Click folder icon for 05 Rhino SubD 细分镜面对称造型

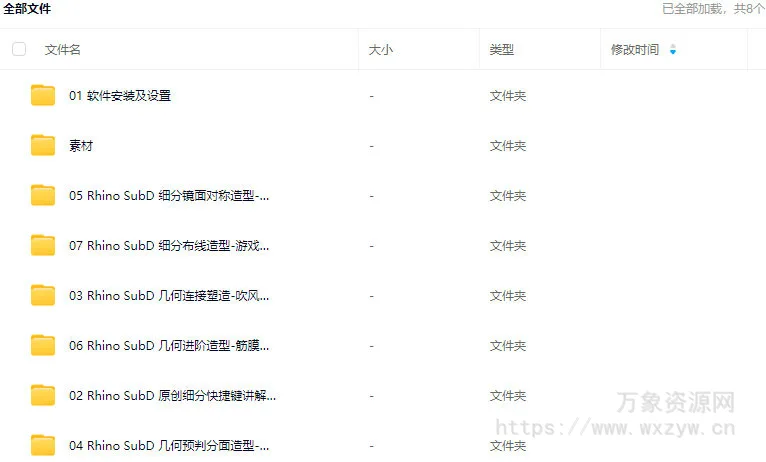[43, 195]
